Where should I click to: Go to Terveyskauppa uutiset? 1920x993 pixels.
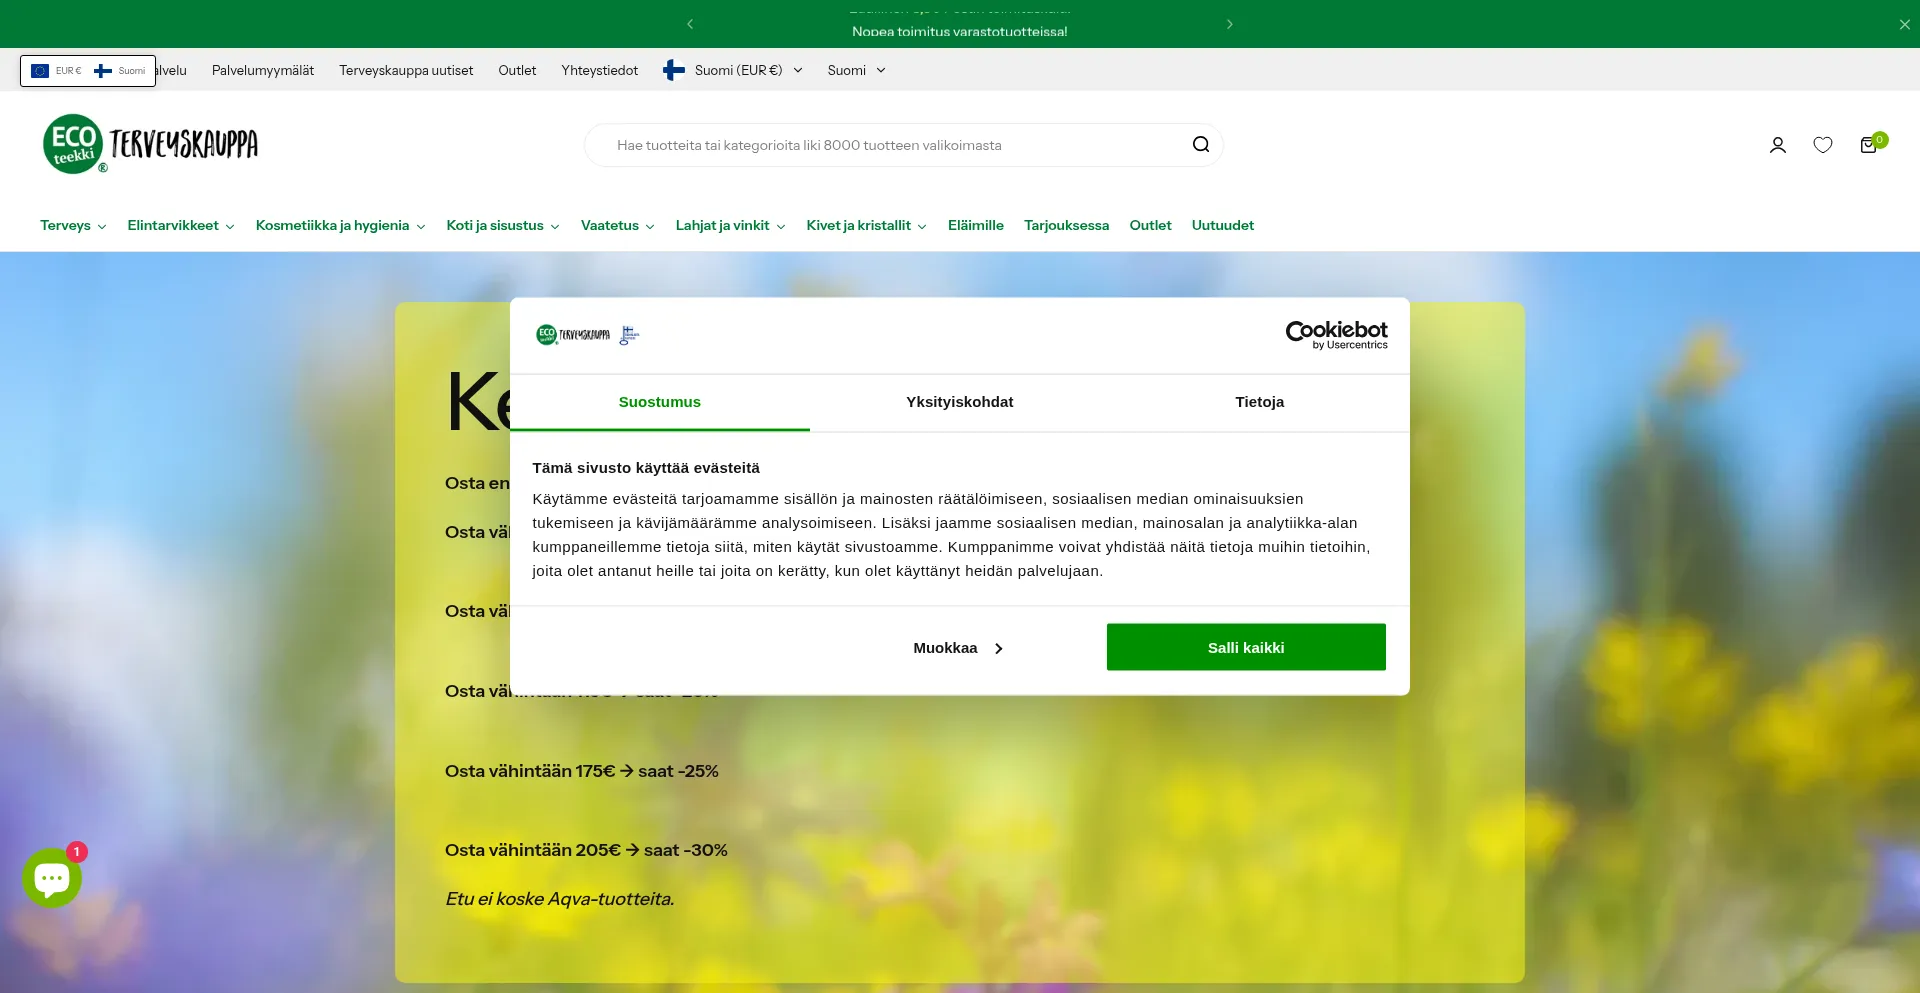point(406,70)
